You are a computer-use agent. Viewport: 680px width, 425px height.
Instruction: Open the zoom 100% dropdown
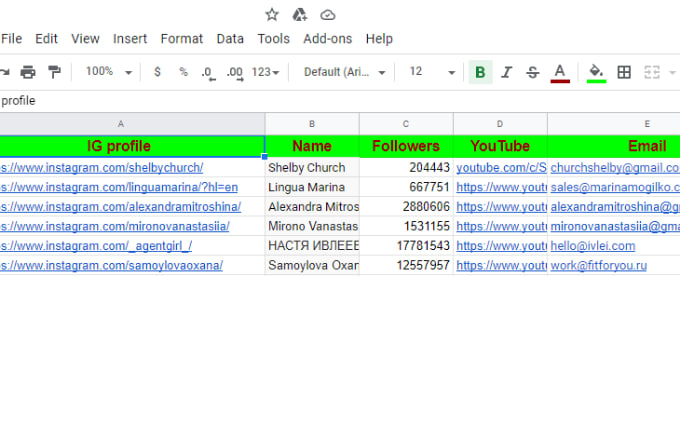108,72
